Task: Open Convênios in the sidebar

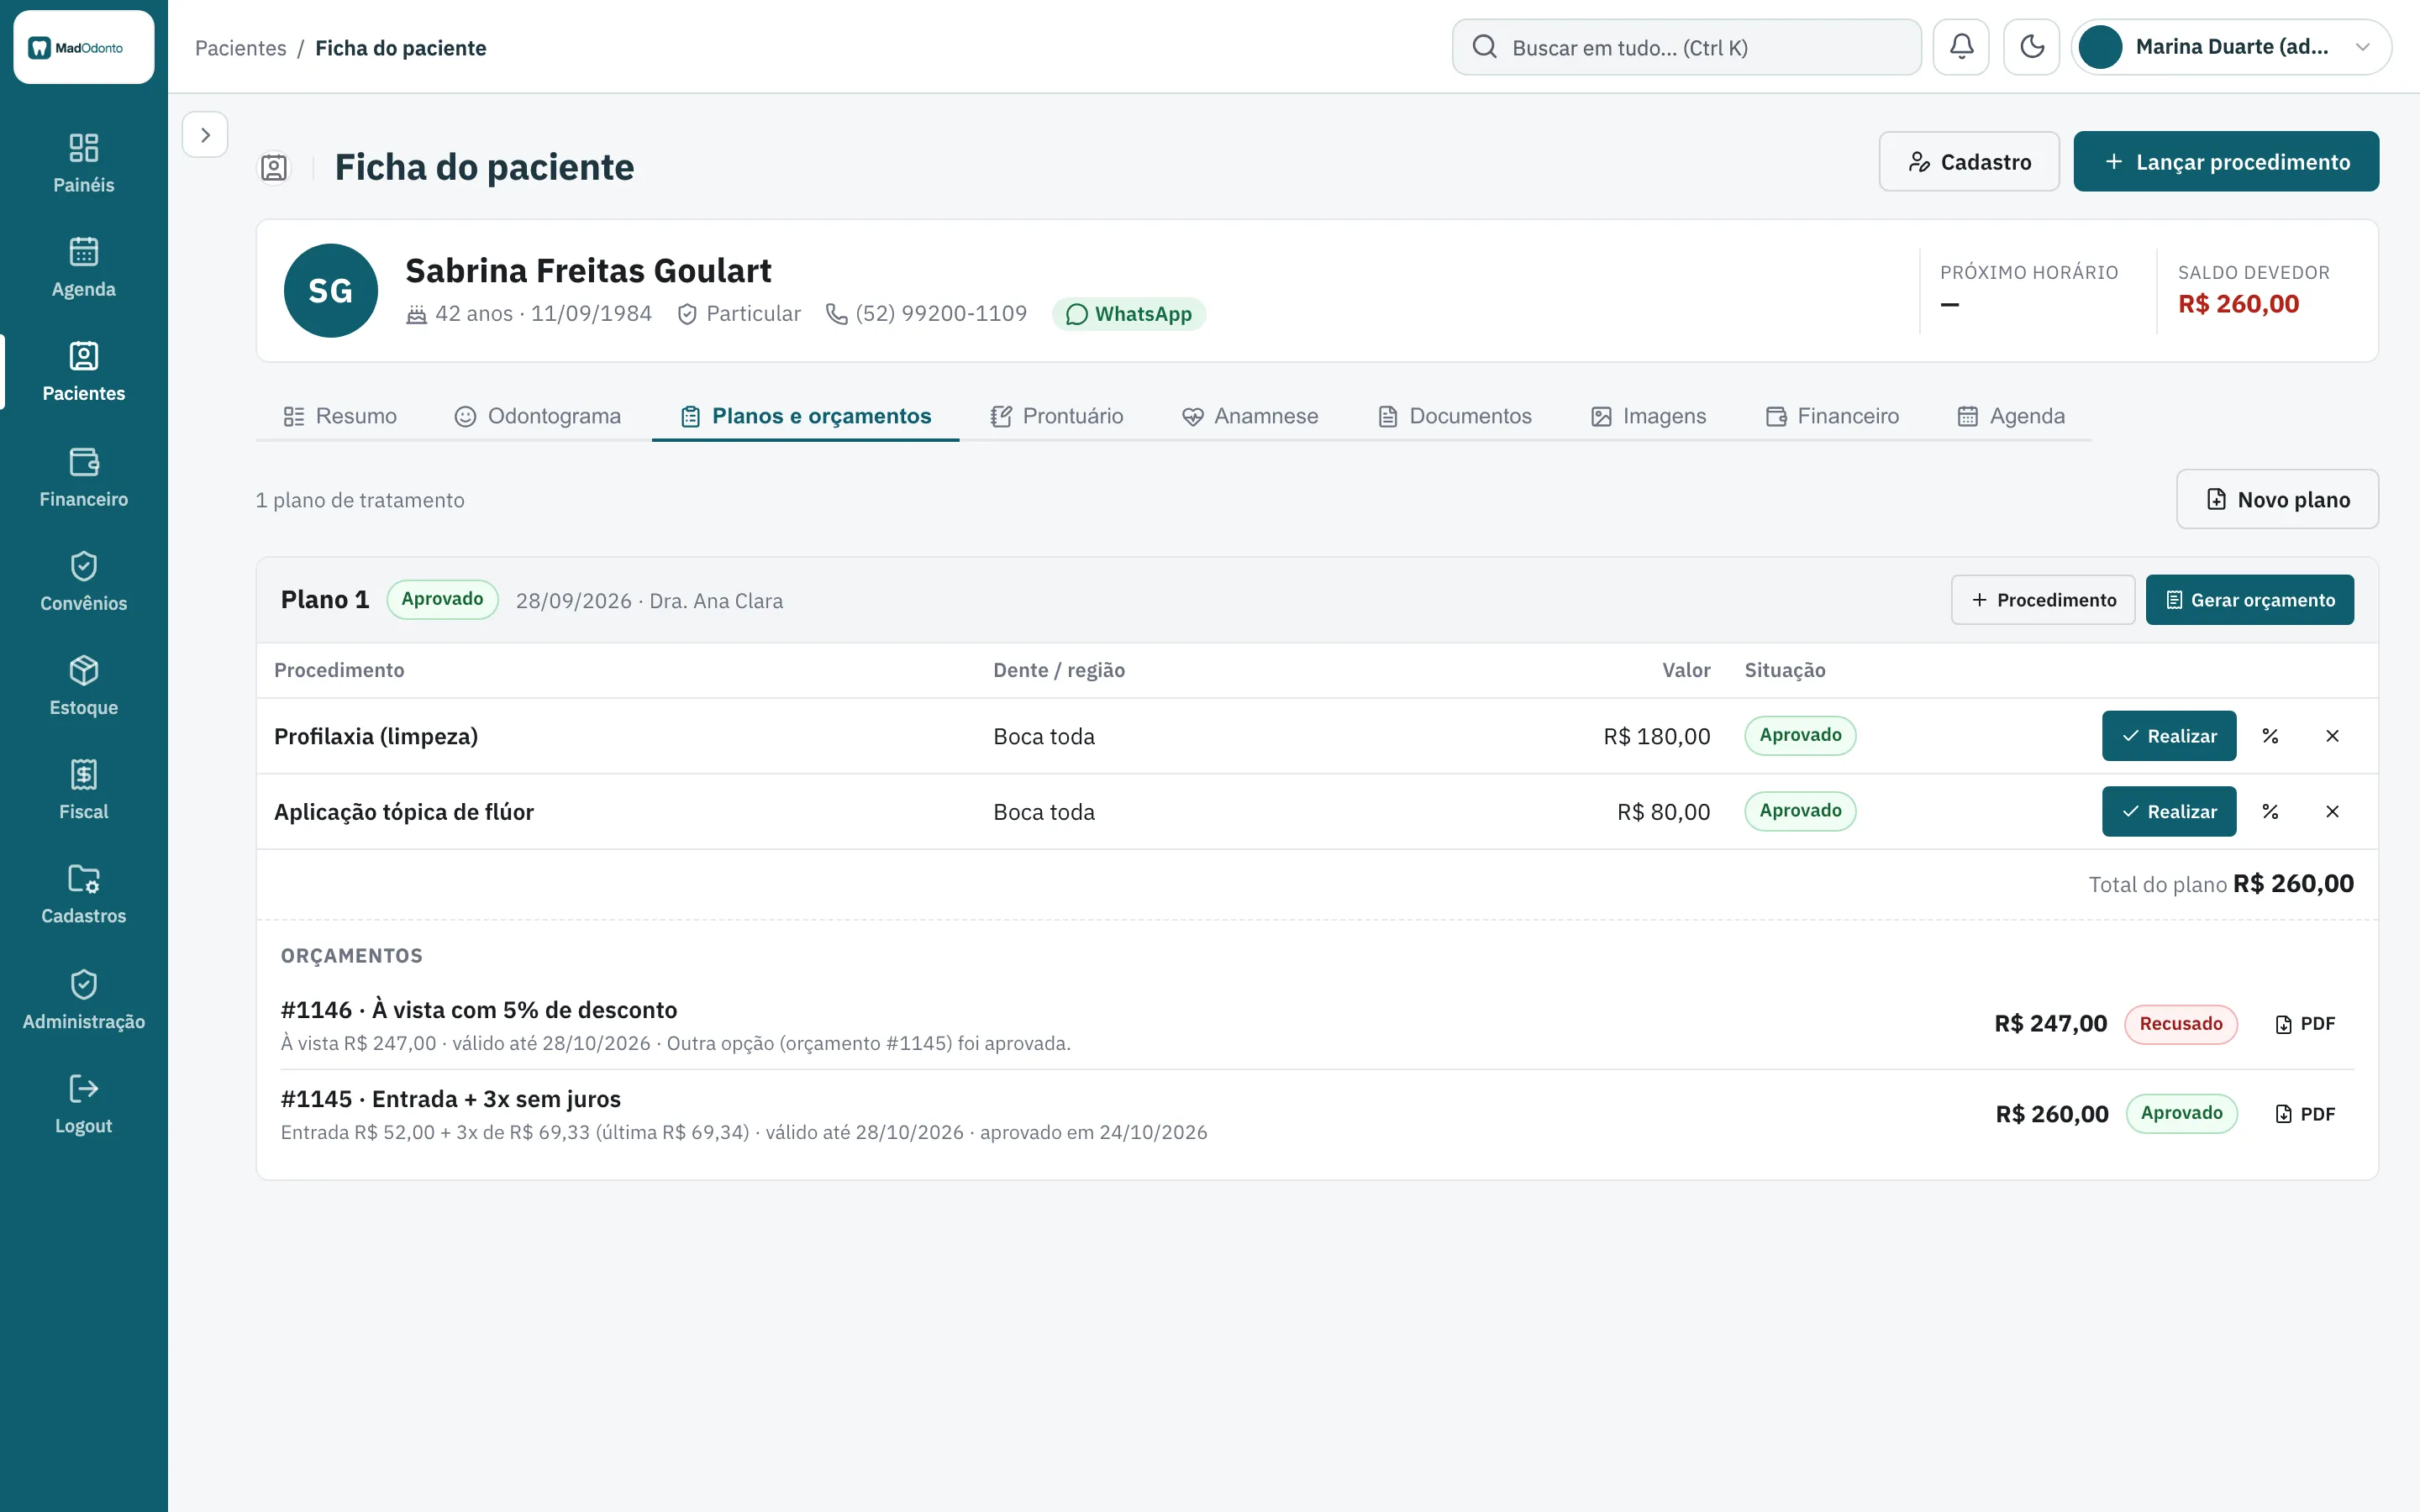Action: click(x=84, y=582)
